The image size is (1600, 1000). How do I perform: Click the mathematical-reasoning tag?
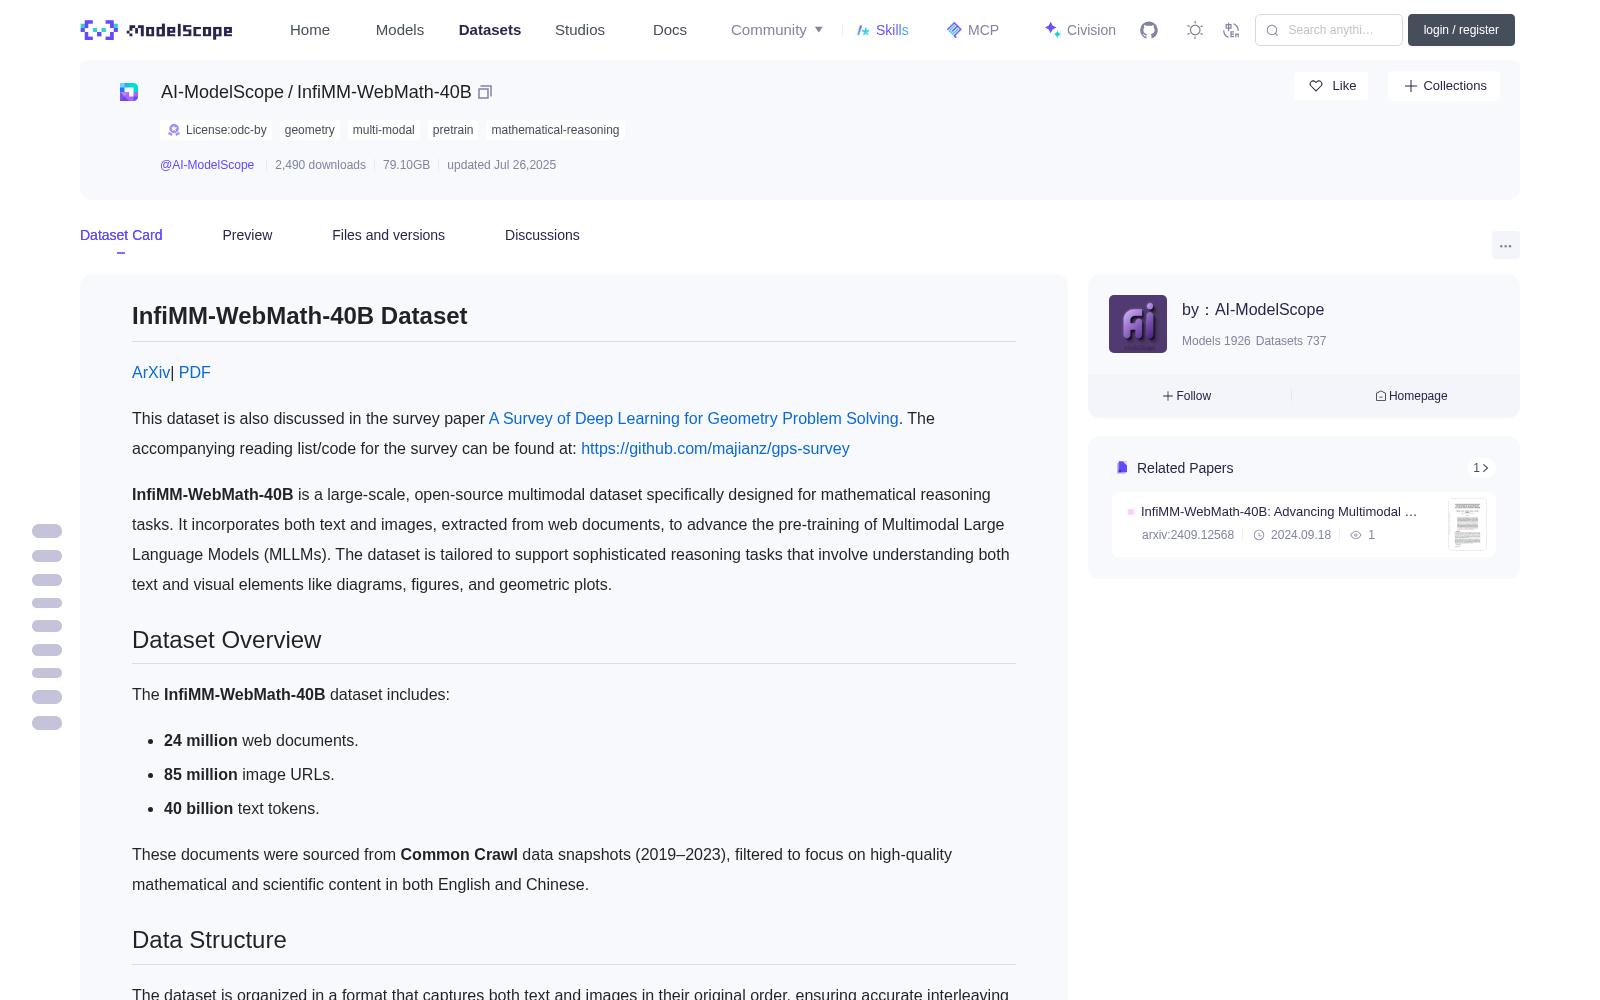[x=555, y=130]
